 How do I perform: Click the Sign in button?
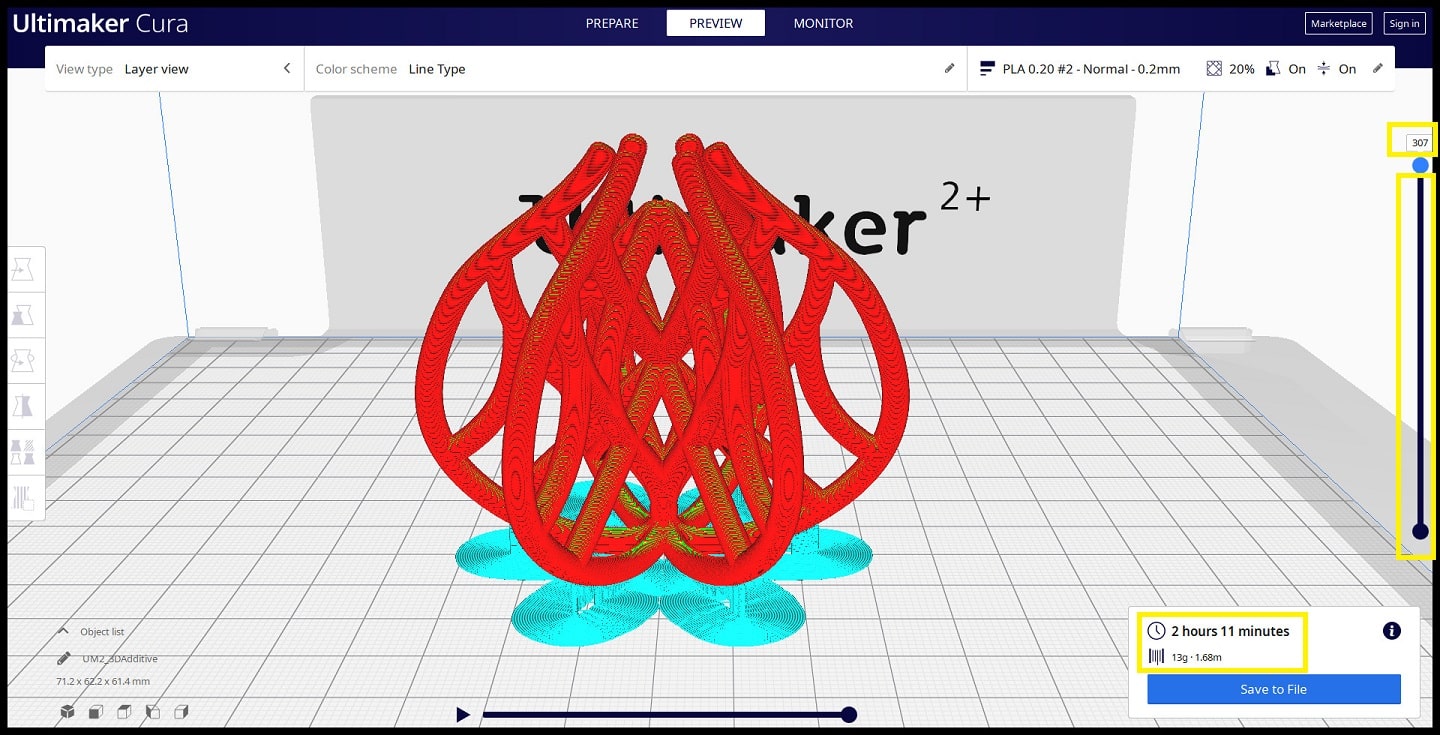tap(1404, 23)
